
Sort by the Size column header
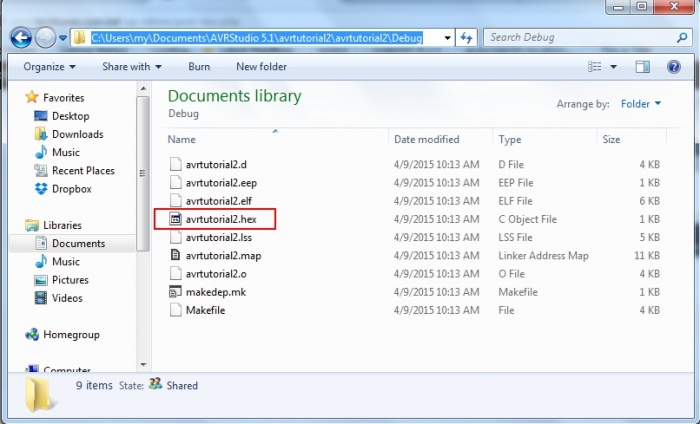(x=611, y=140)
